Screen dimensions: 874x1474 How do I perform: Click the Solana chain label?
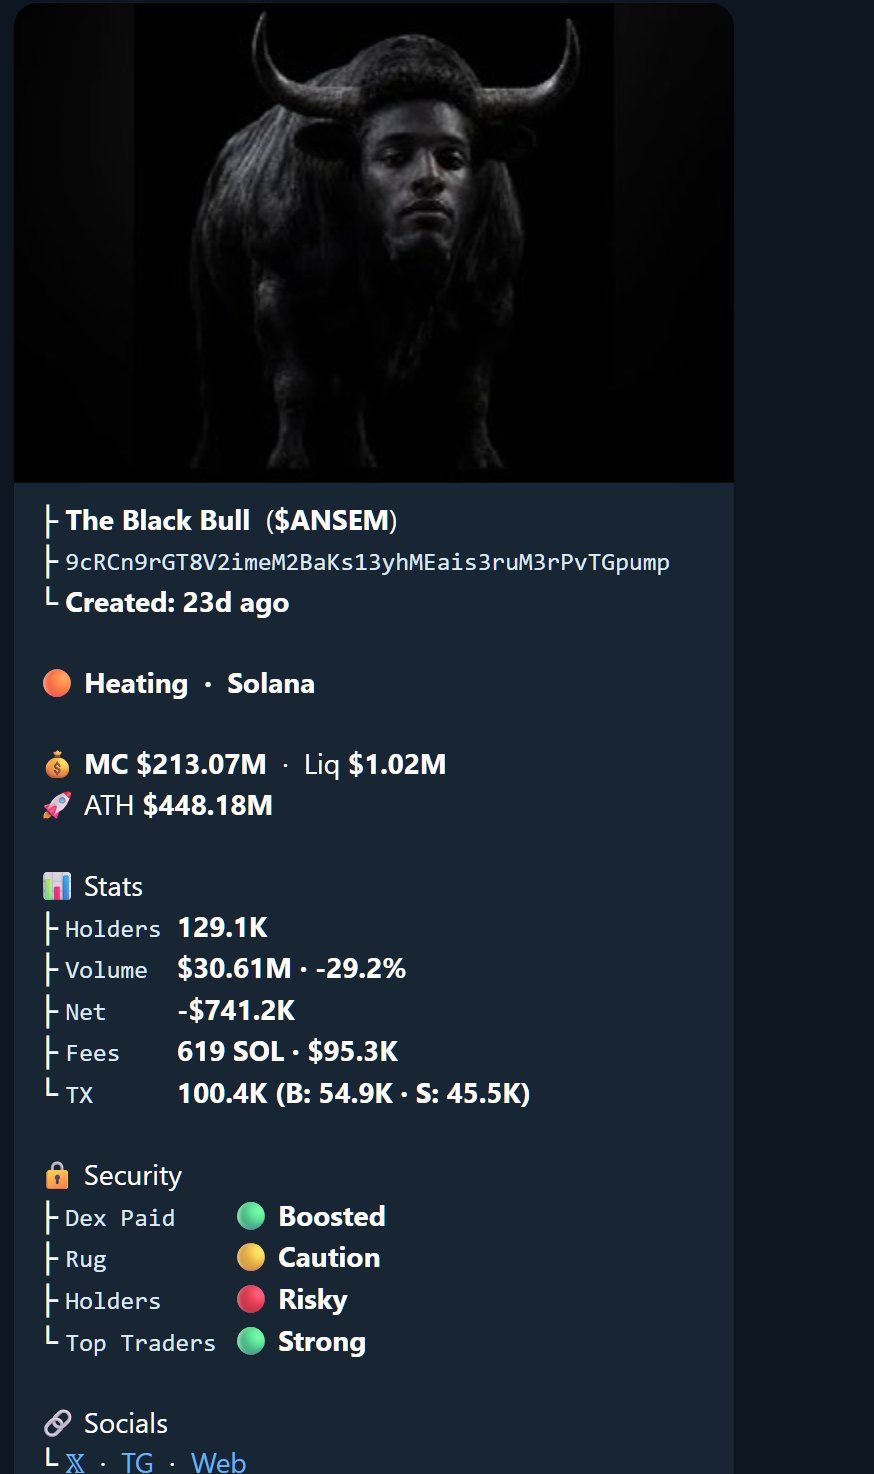tap(271, 684)
